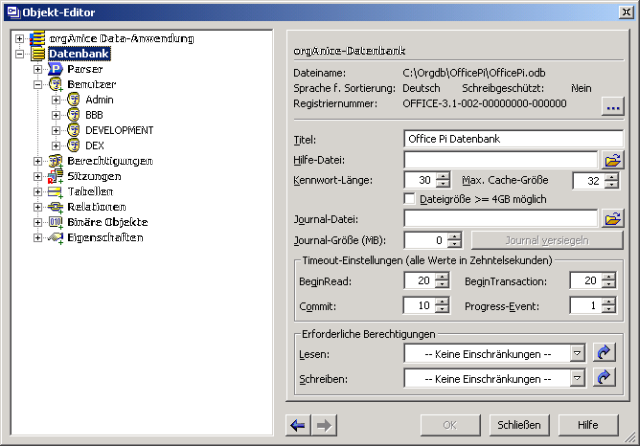Go back with the blue left arrow
Viewport: 640px width, 446px height.
click(298, 426)
